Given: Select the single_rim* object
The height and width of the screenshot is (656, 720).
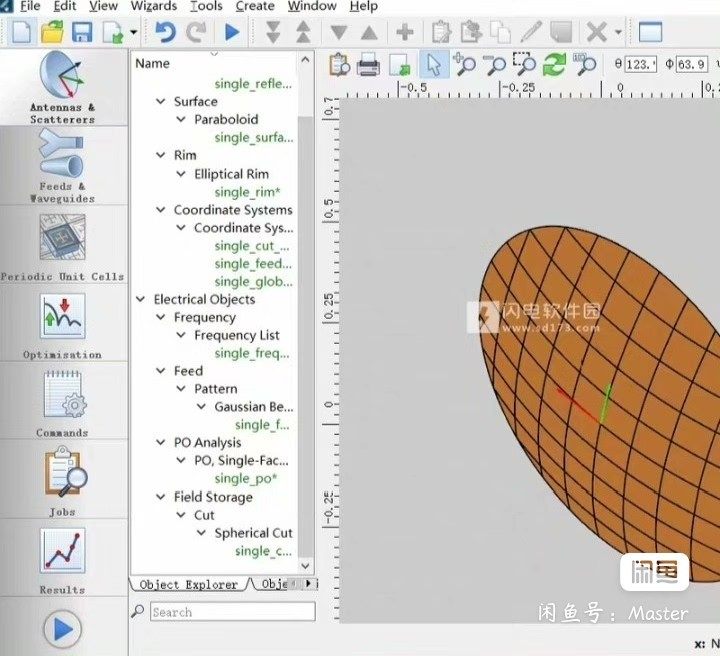Looking at the screenshot, I should coord(246,192).
